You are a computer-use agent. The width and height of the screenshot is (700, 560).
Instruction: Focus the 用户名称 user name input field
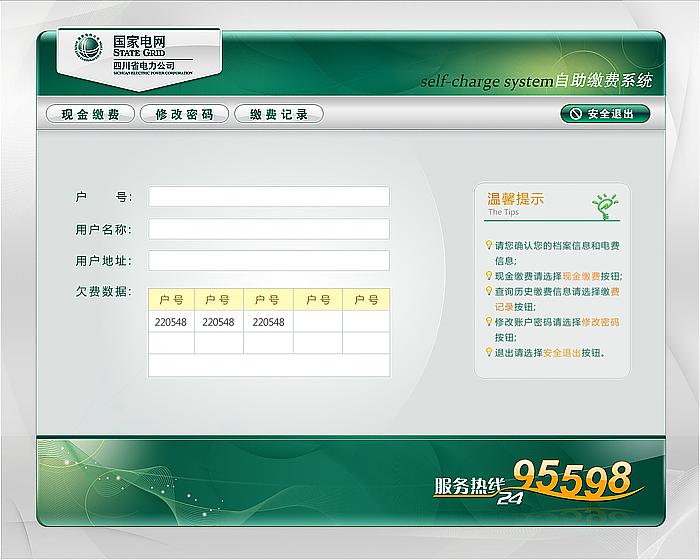[x=269, y=229]
